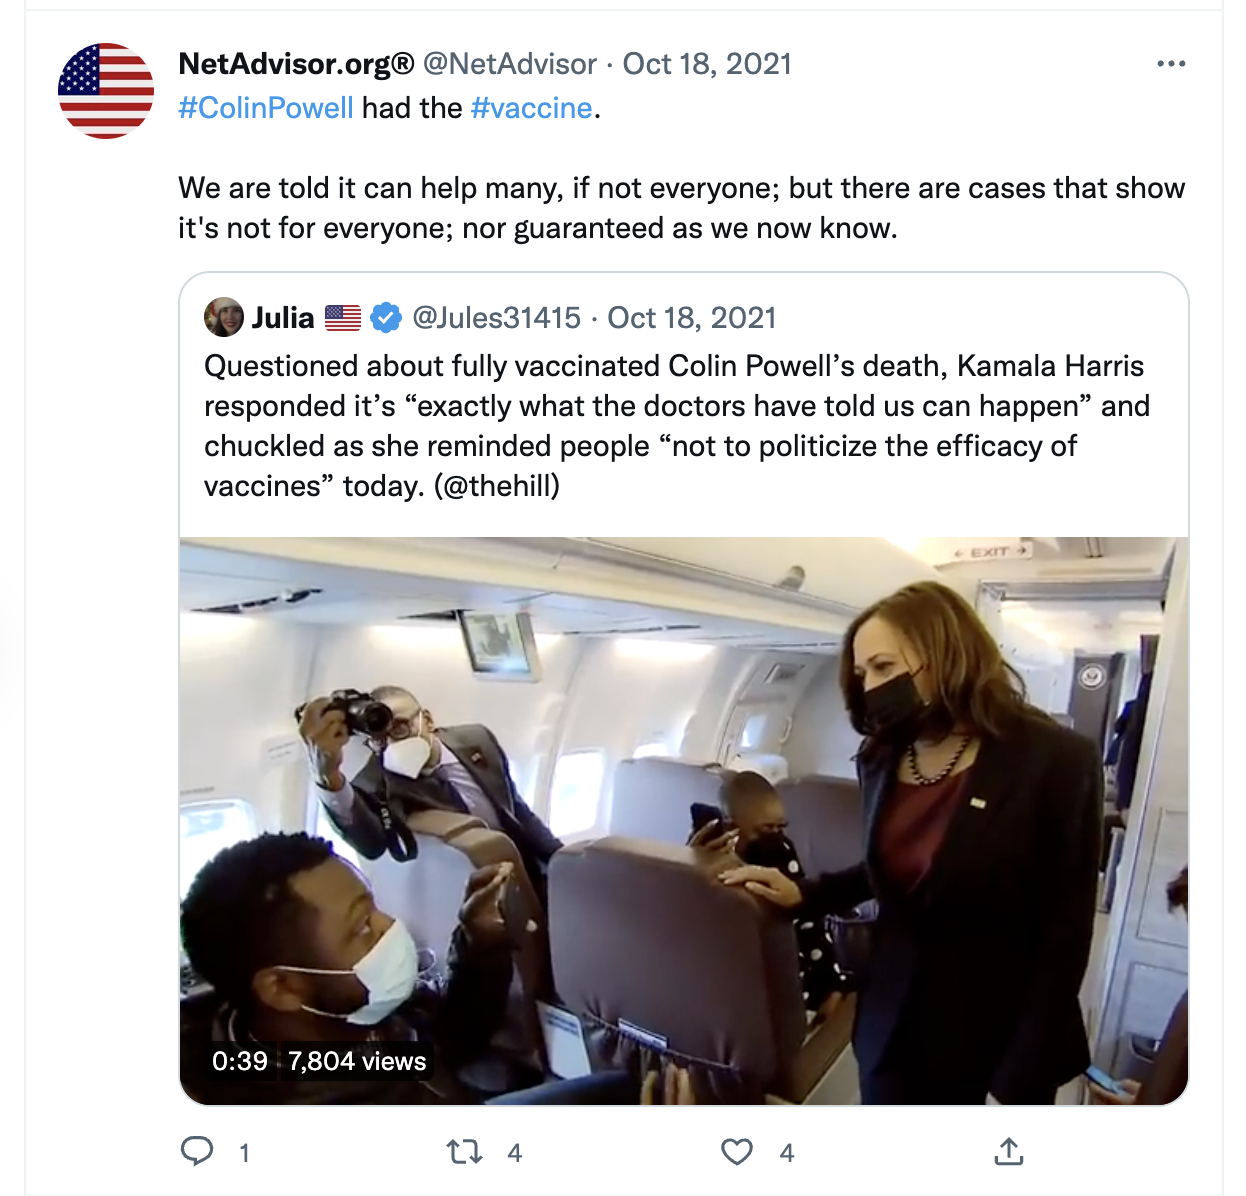Click NetAdvisor's American flag avatar
The width and height of the screenshot is (1246, 1196).
(106, 91)
